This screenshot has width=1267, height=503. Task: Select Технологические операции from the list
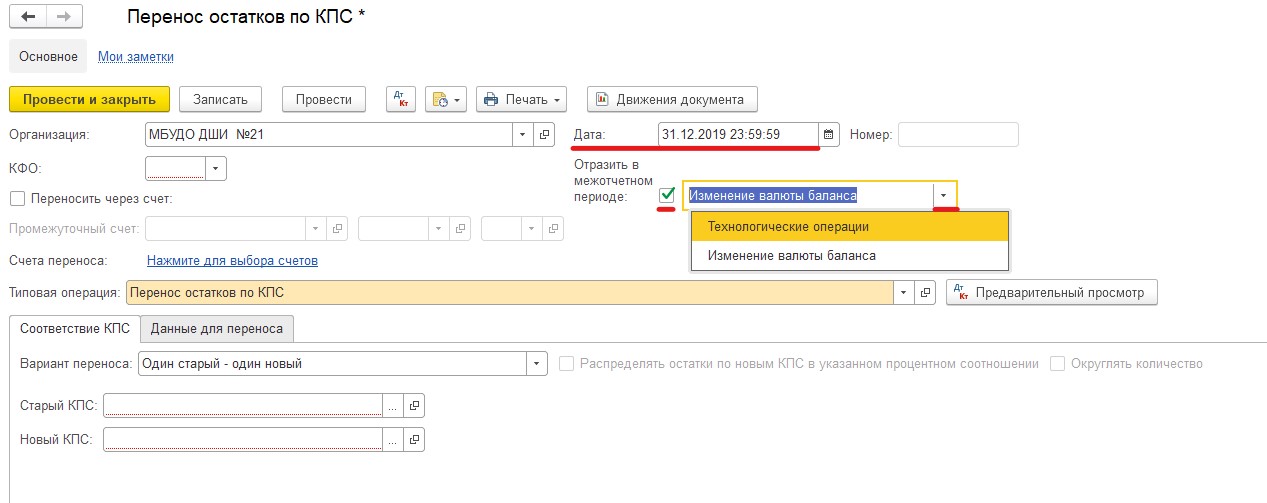click(x=788, y=227)
